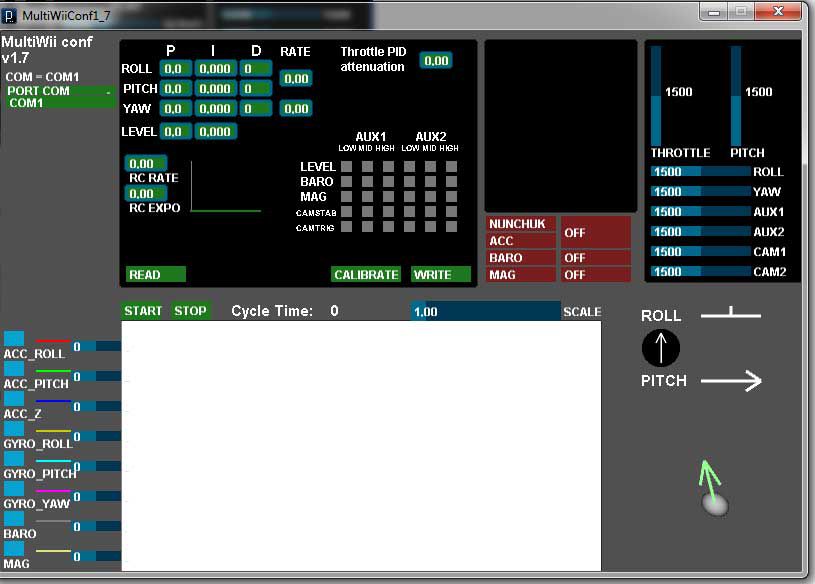Check MAG box under AUX2 MID

click(x=430, y=196)
